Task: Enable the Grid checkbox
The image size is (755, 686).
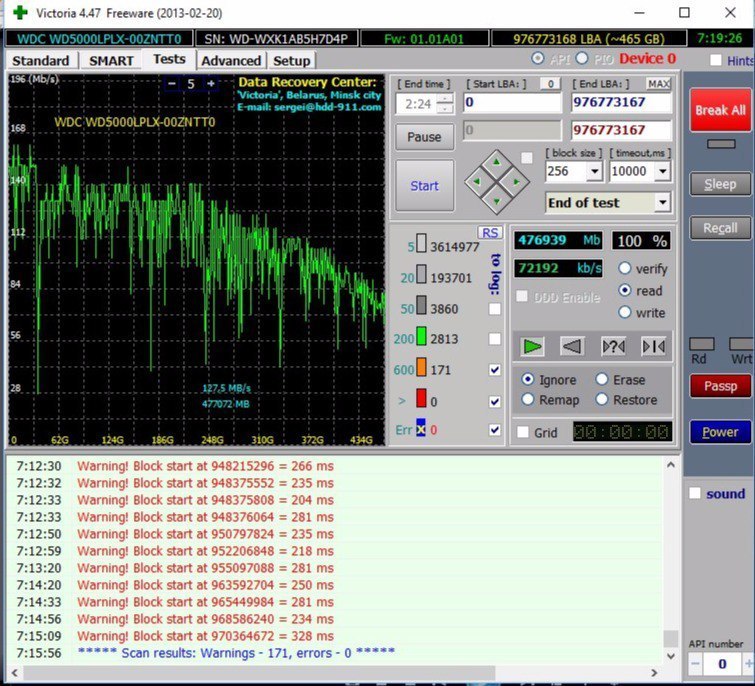Action: (x=523, y=432)
